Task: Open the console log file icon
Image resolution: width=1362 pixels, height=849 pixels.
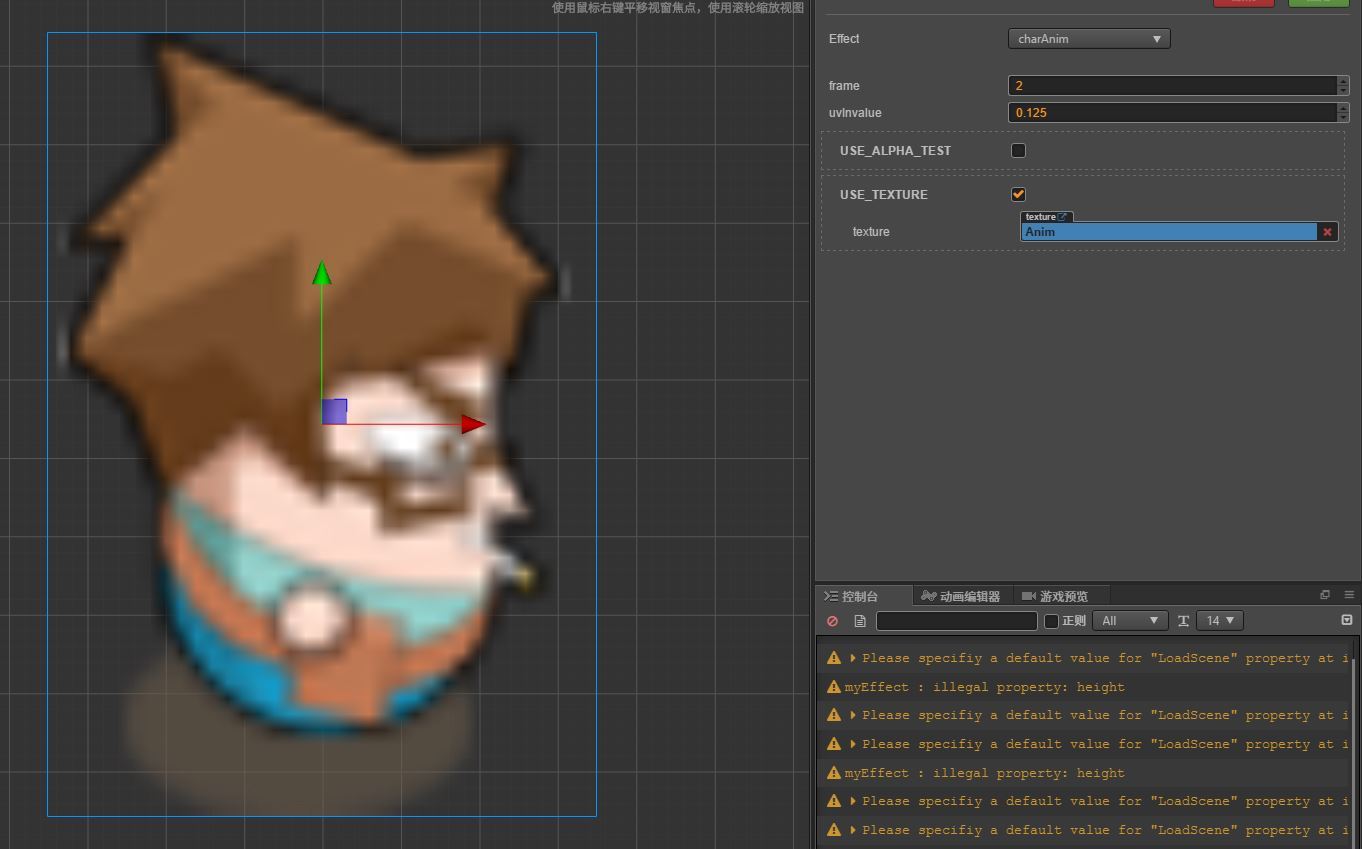Action: (860, 621)
